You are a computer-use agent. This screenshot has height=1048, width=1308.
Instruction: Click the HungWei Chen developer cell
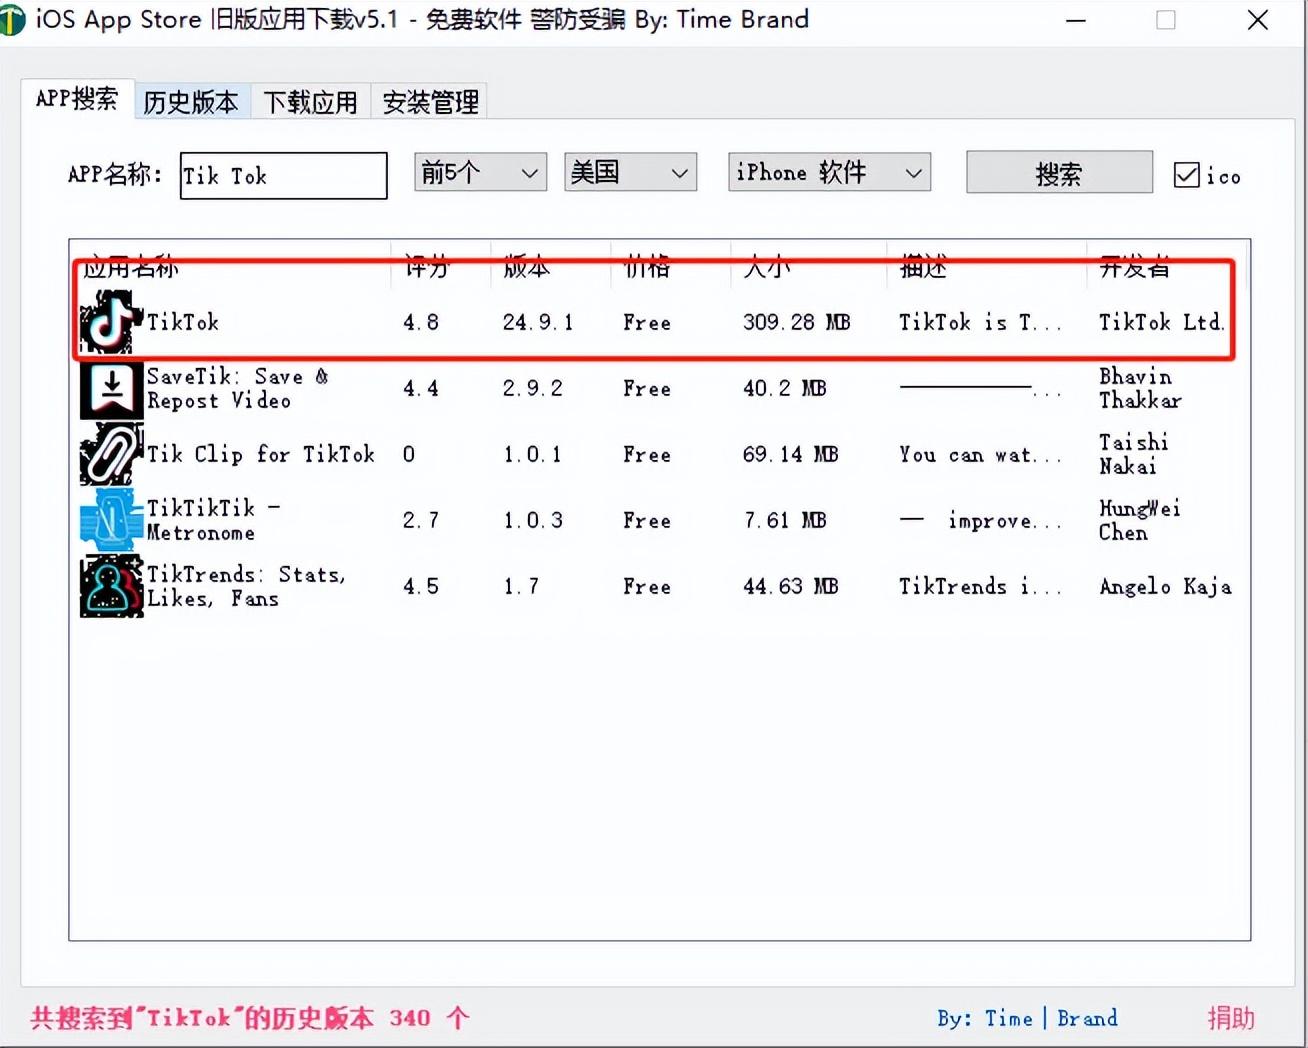click(1139, 520)
